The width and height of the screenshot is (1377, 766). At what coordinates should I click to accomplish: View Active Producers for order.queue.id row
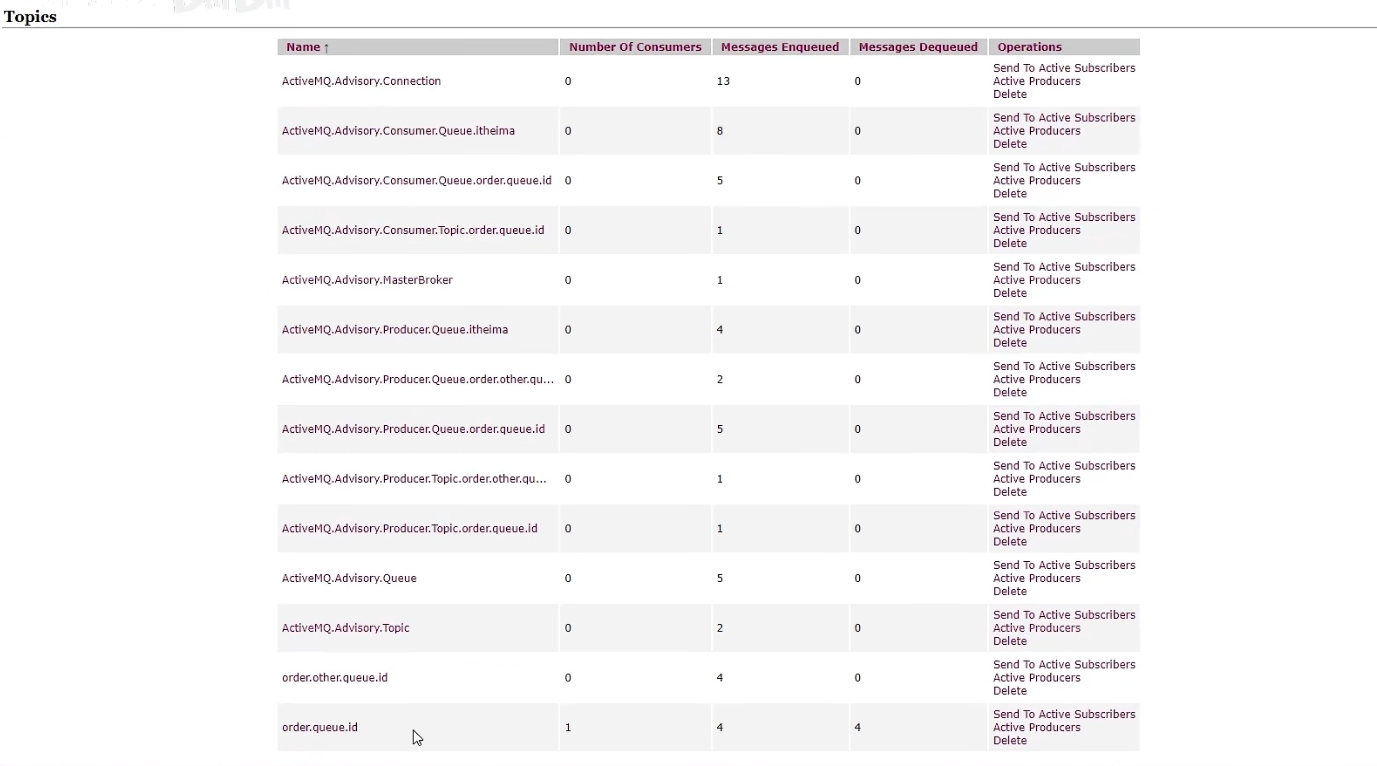tap(1036, 728)
